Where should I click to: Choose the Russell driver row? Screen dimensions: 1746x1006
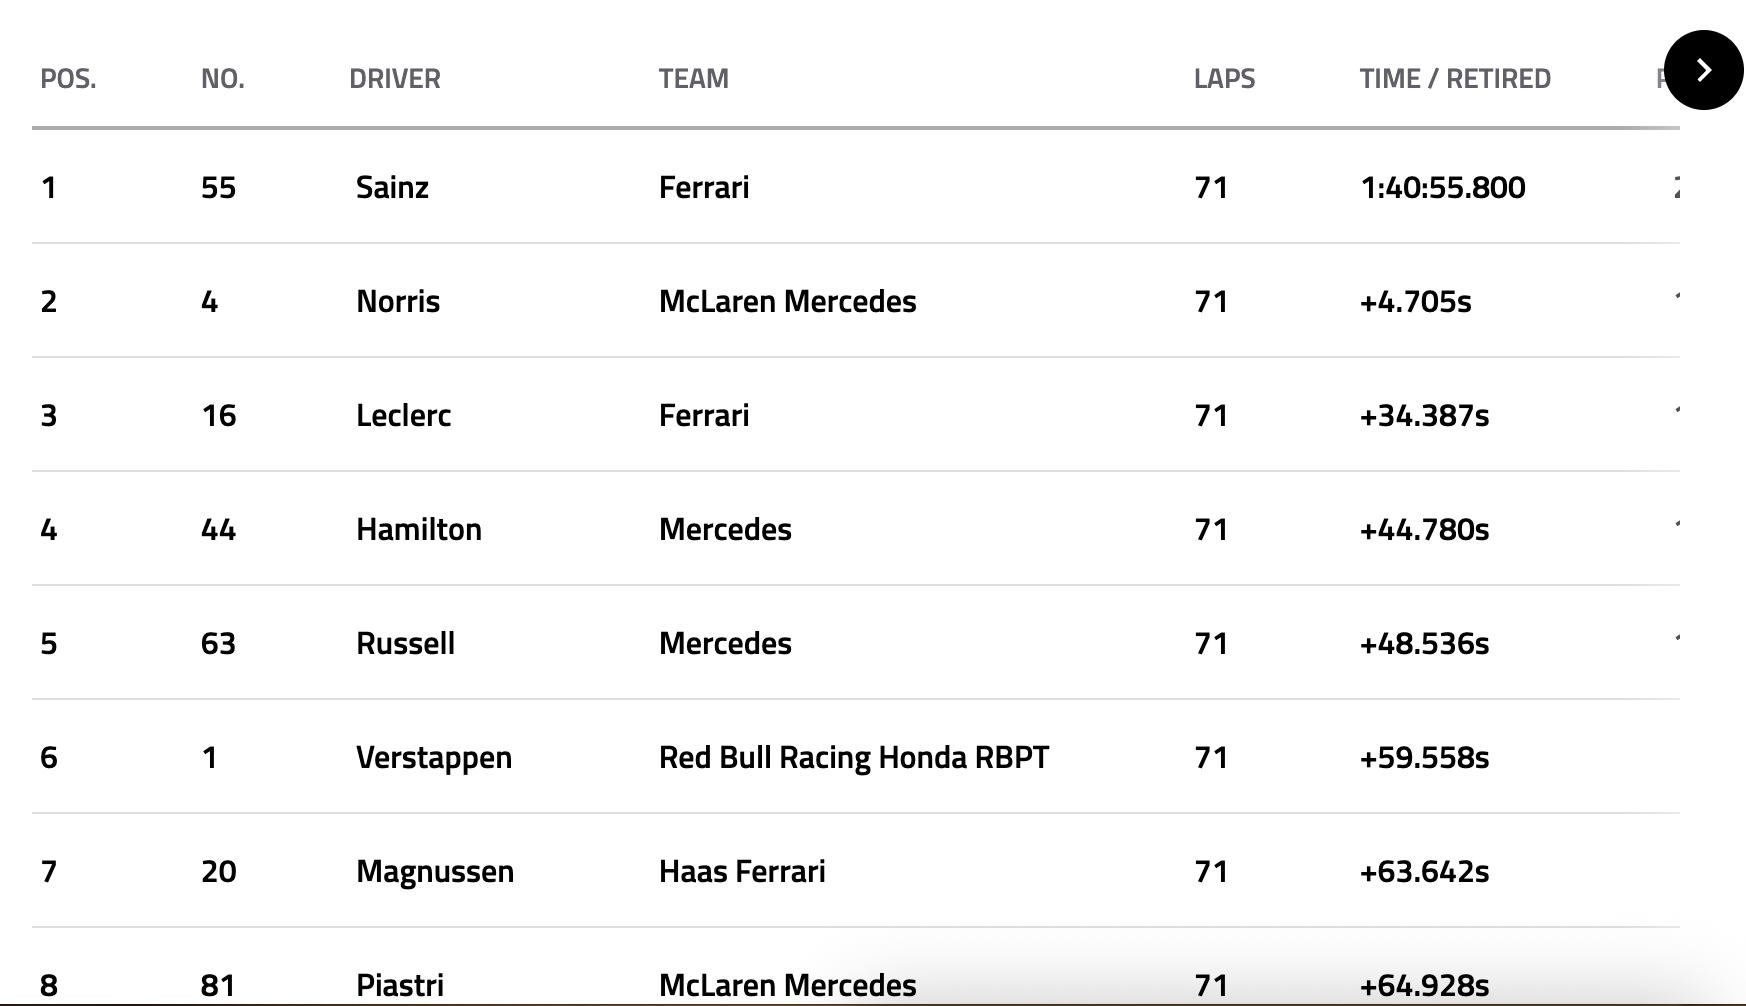click(x=405, y=644)
